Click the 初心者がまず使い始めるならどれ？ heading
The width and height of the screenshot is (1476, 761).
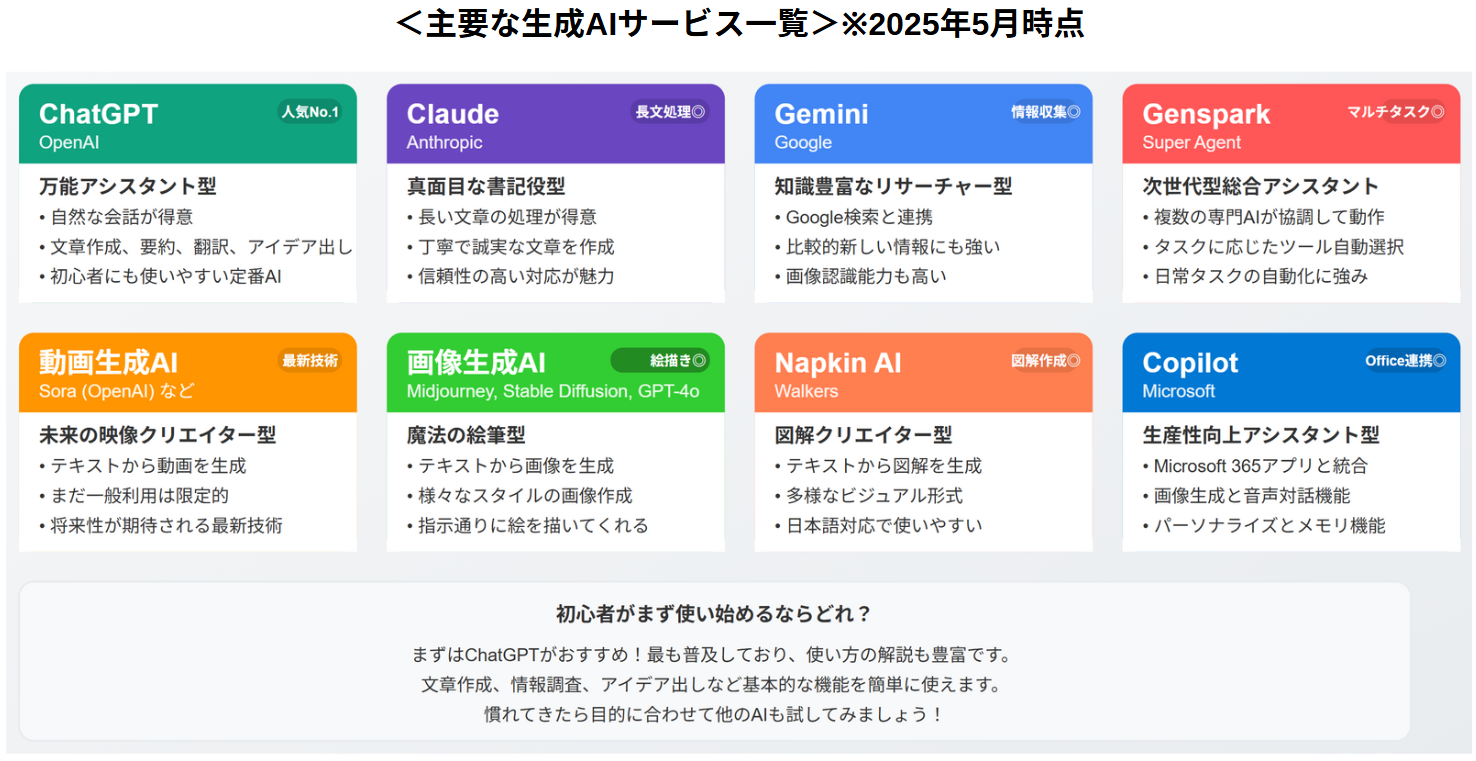[x=714, y=613]
